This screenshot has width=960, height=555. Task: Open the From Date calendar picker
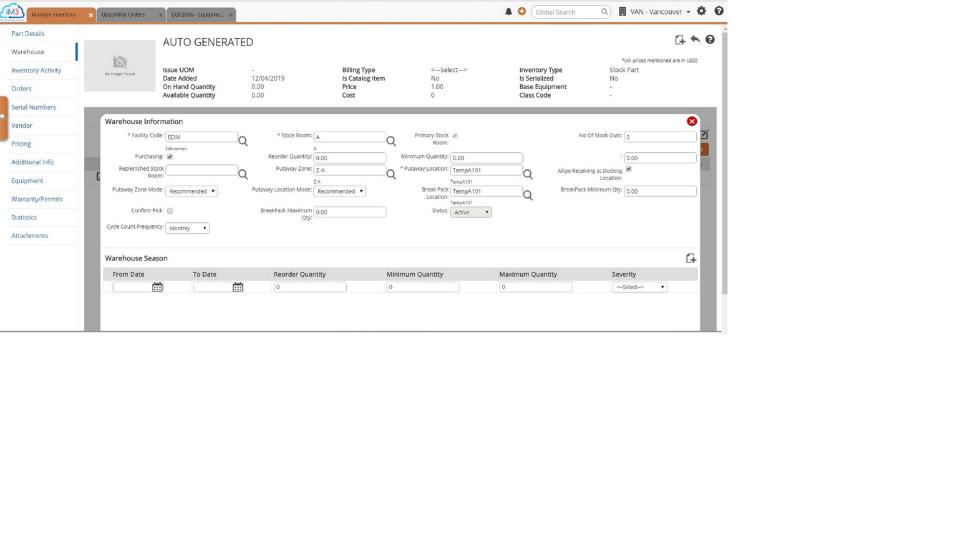pos(157,287)
